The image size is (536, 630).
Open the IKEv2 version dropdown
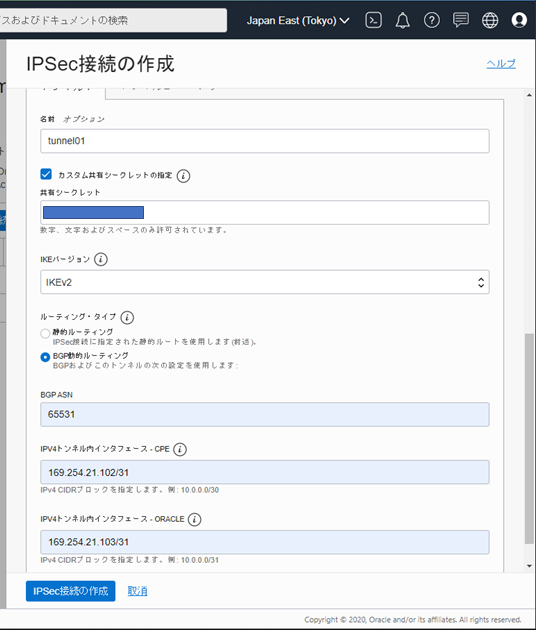pos(265,282)
